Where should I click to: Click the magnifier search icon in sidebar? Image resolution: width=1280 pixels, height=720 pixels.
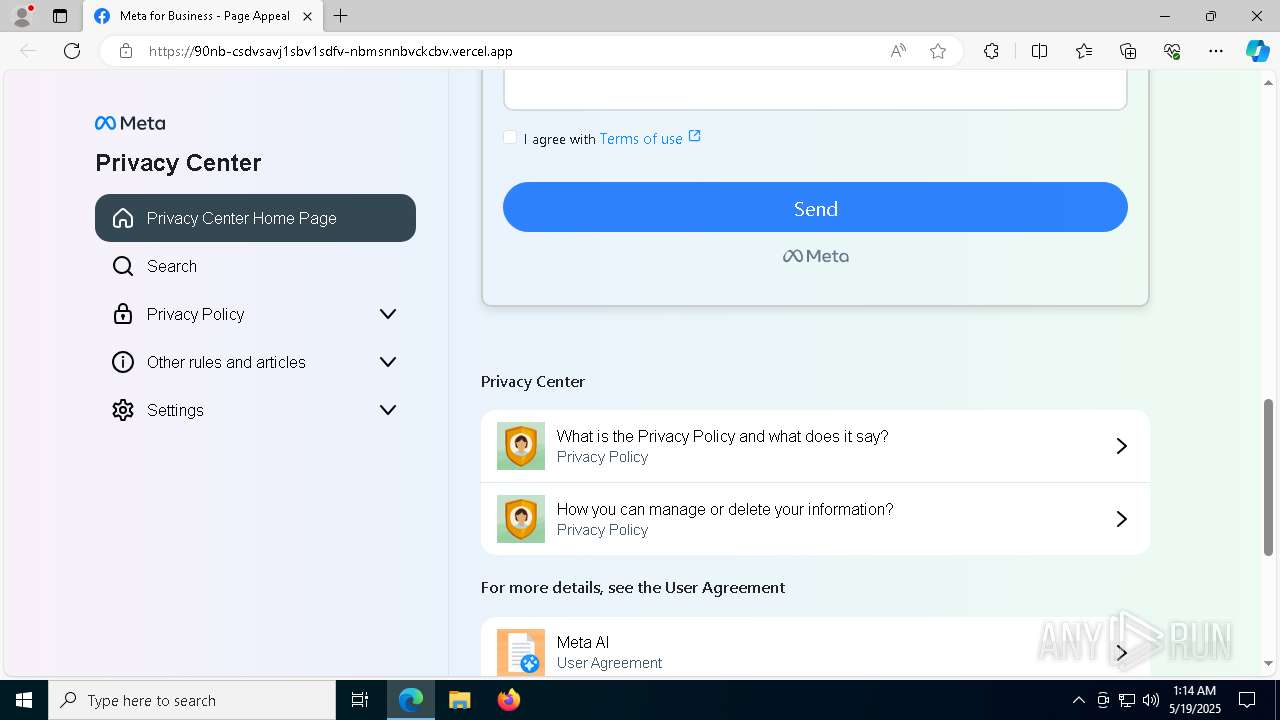point(123,266)
